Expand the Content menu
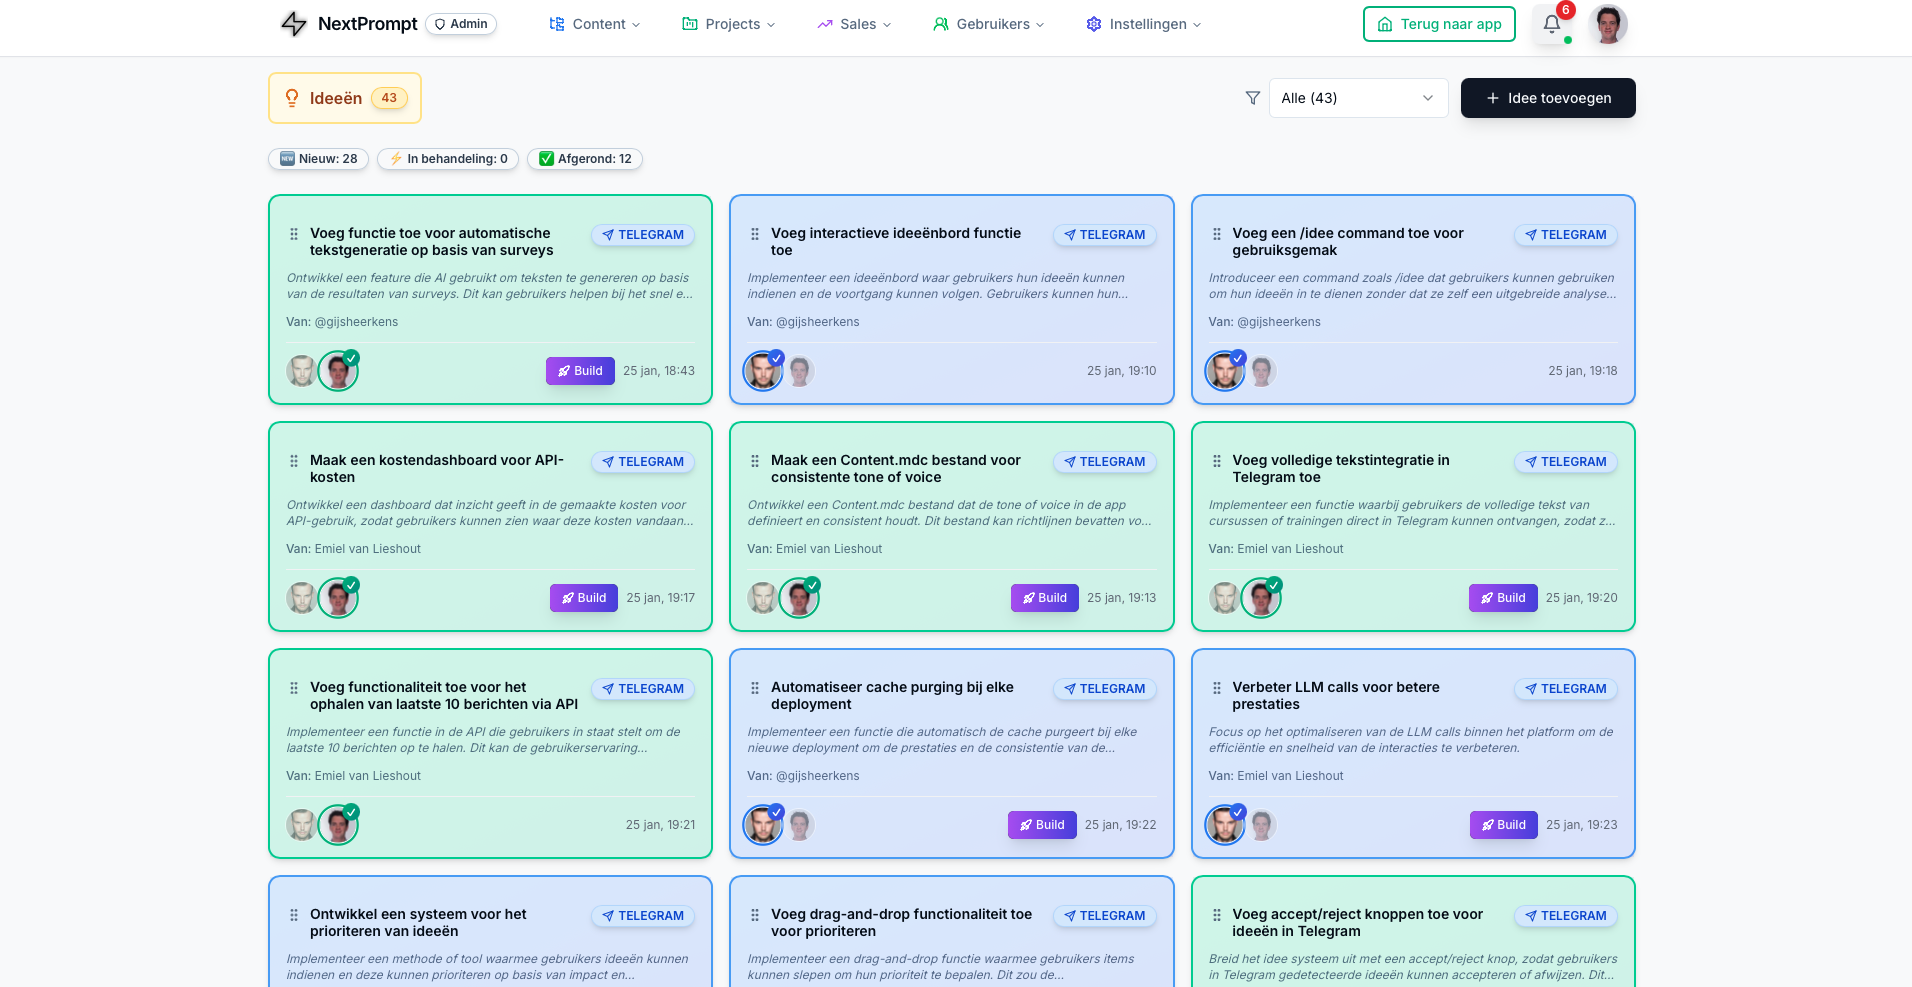Viewport: 1912px width, 987px height. [595, 24]
